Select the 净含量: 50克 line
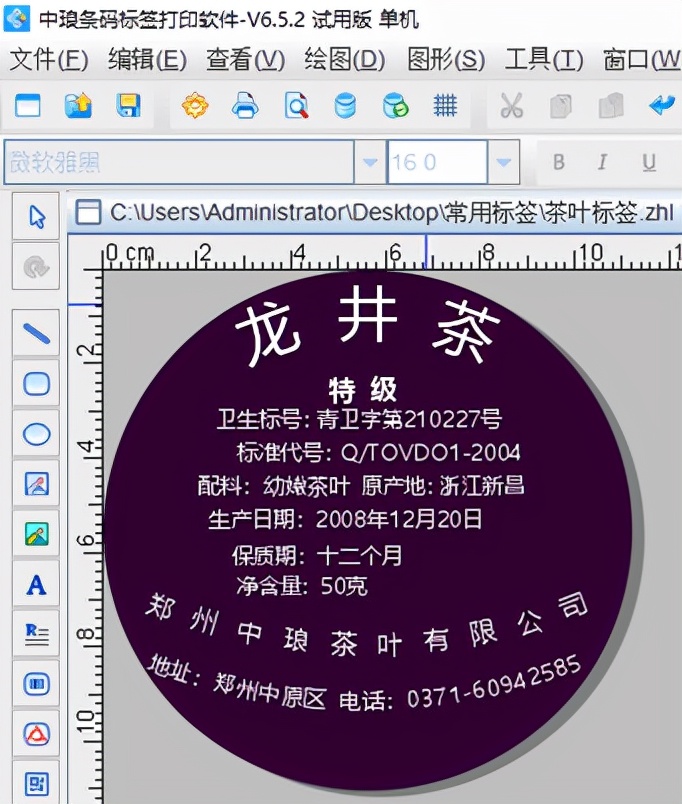Screen dimensions: 682x804 pyautogui.click(x=302, y=586)
